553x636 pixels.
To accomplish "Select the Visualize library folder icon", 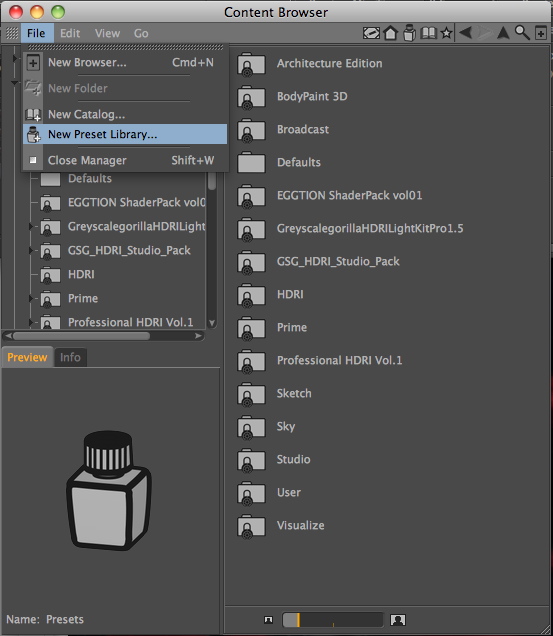I will (251, 526).
